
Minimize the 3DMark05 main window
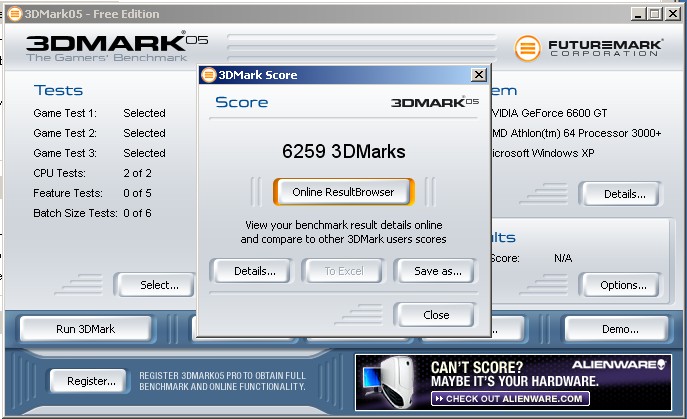tap(637, 14)
